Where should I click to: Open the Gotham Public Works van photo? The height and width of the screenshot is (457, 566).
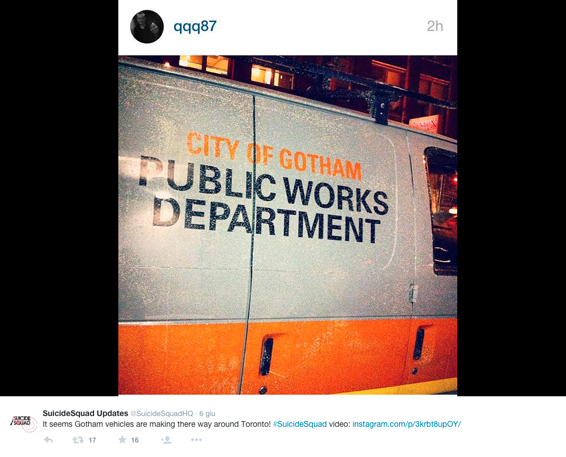(x=288, y=225)
